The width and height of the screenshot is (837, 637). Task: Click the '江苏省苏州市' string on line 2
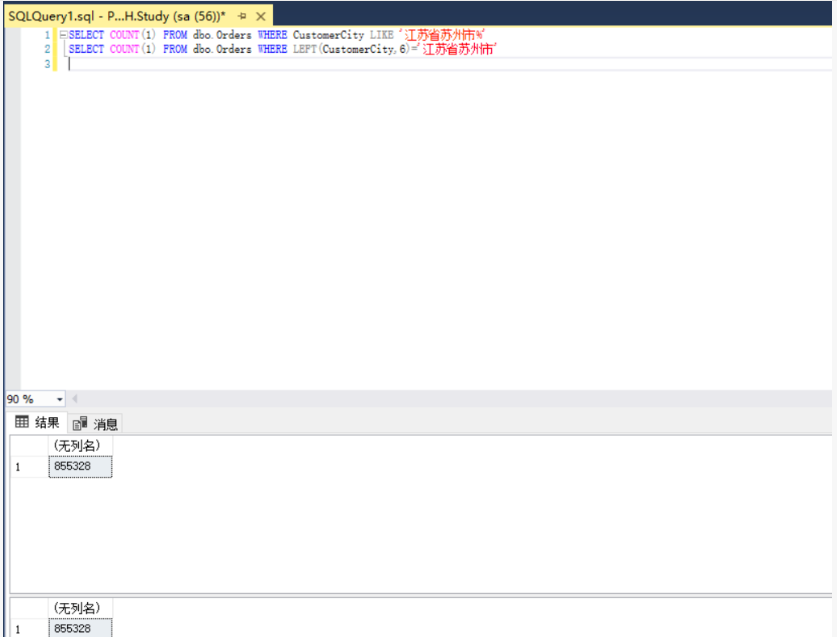(x=457, y=49)
